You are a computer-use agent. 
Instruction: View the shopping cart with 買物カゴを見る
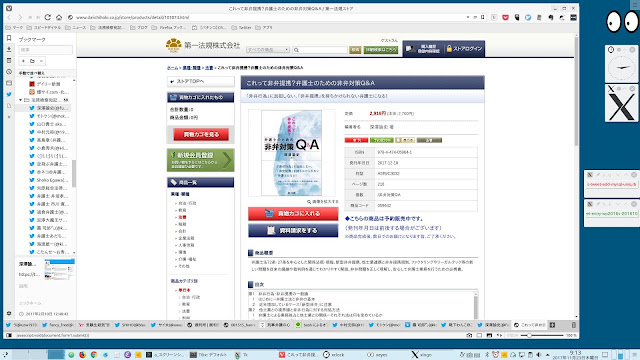tap(201, 134)
